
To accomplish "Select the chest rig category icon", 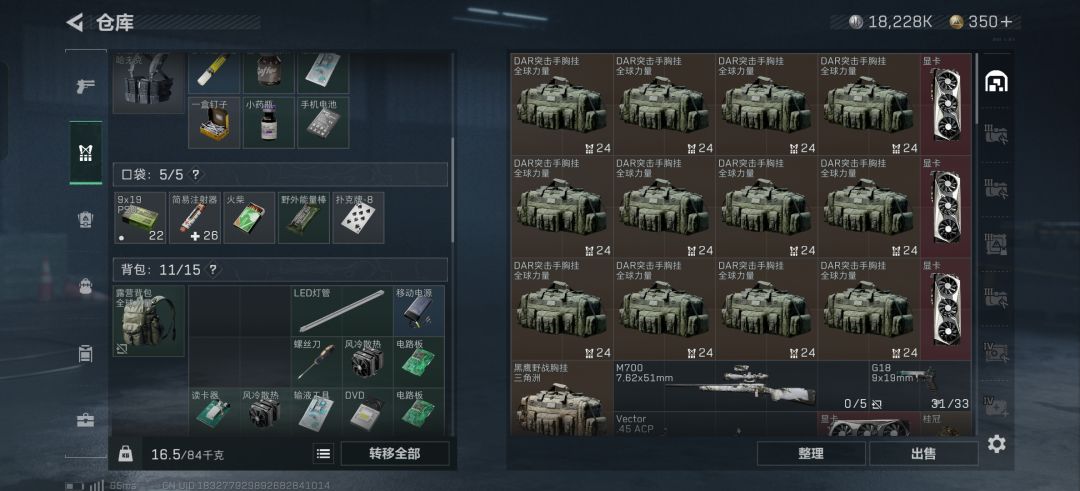I will [x=85, y=152].
